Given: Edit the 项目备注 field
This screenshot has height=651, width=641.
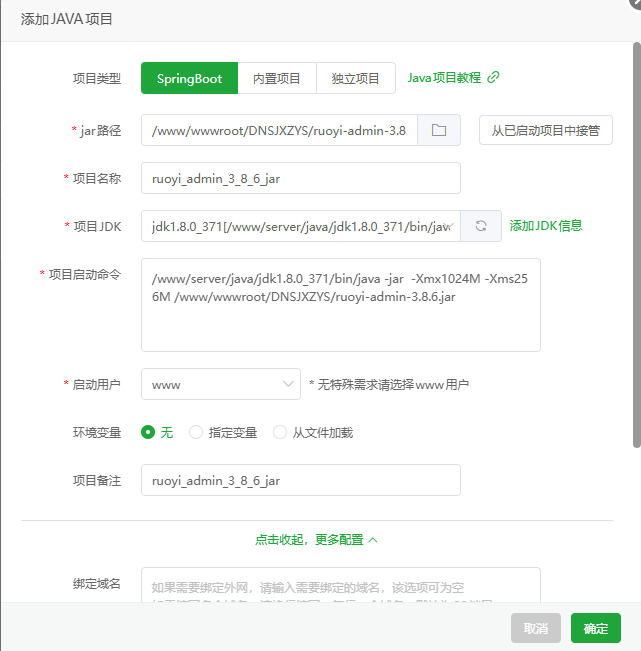Looking at the screenshot, I should click(301, 480).
